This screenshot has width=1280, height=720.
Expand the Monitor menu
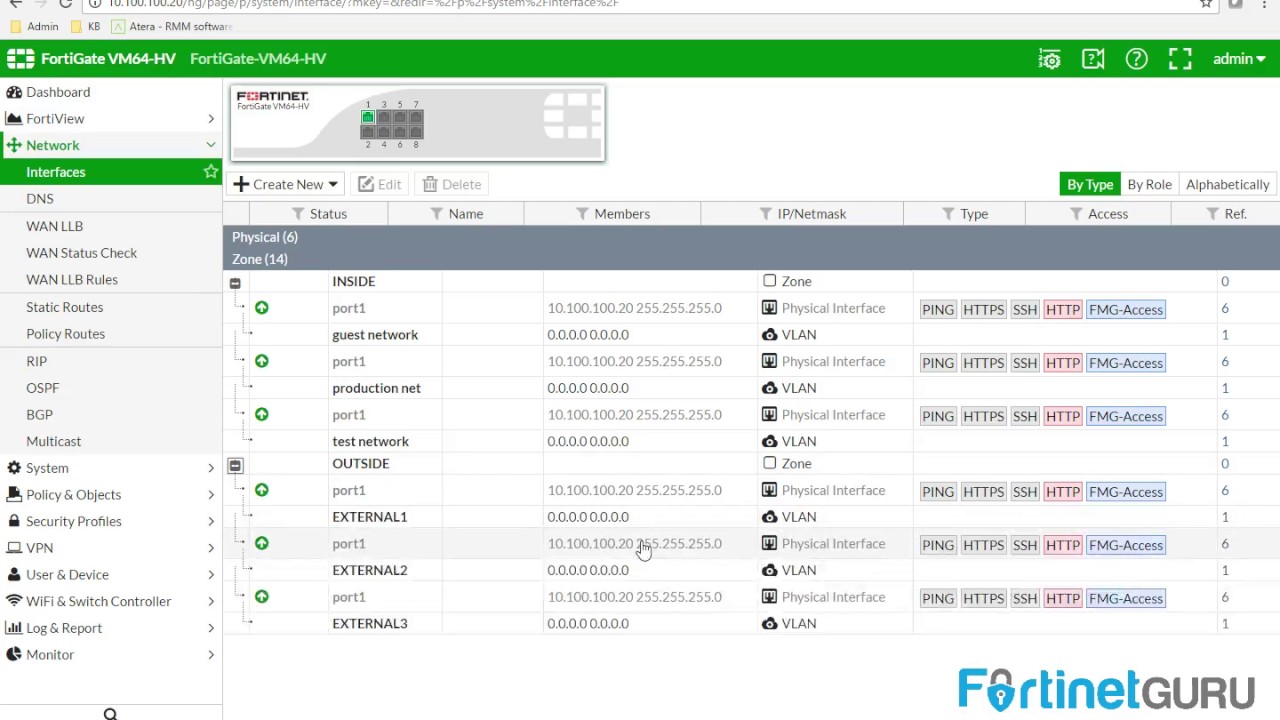110,655
